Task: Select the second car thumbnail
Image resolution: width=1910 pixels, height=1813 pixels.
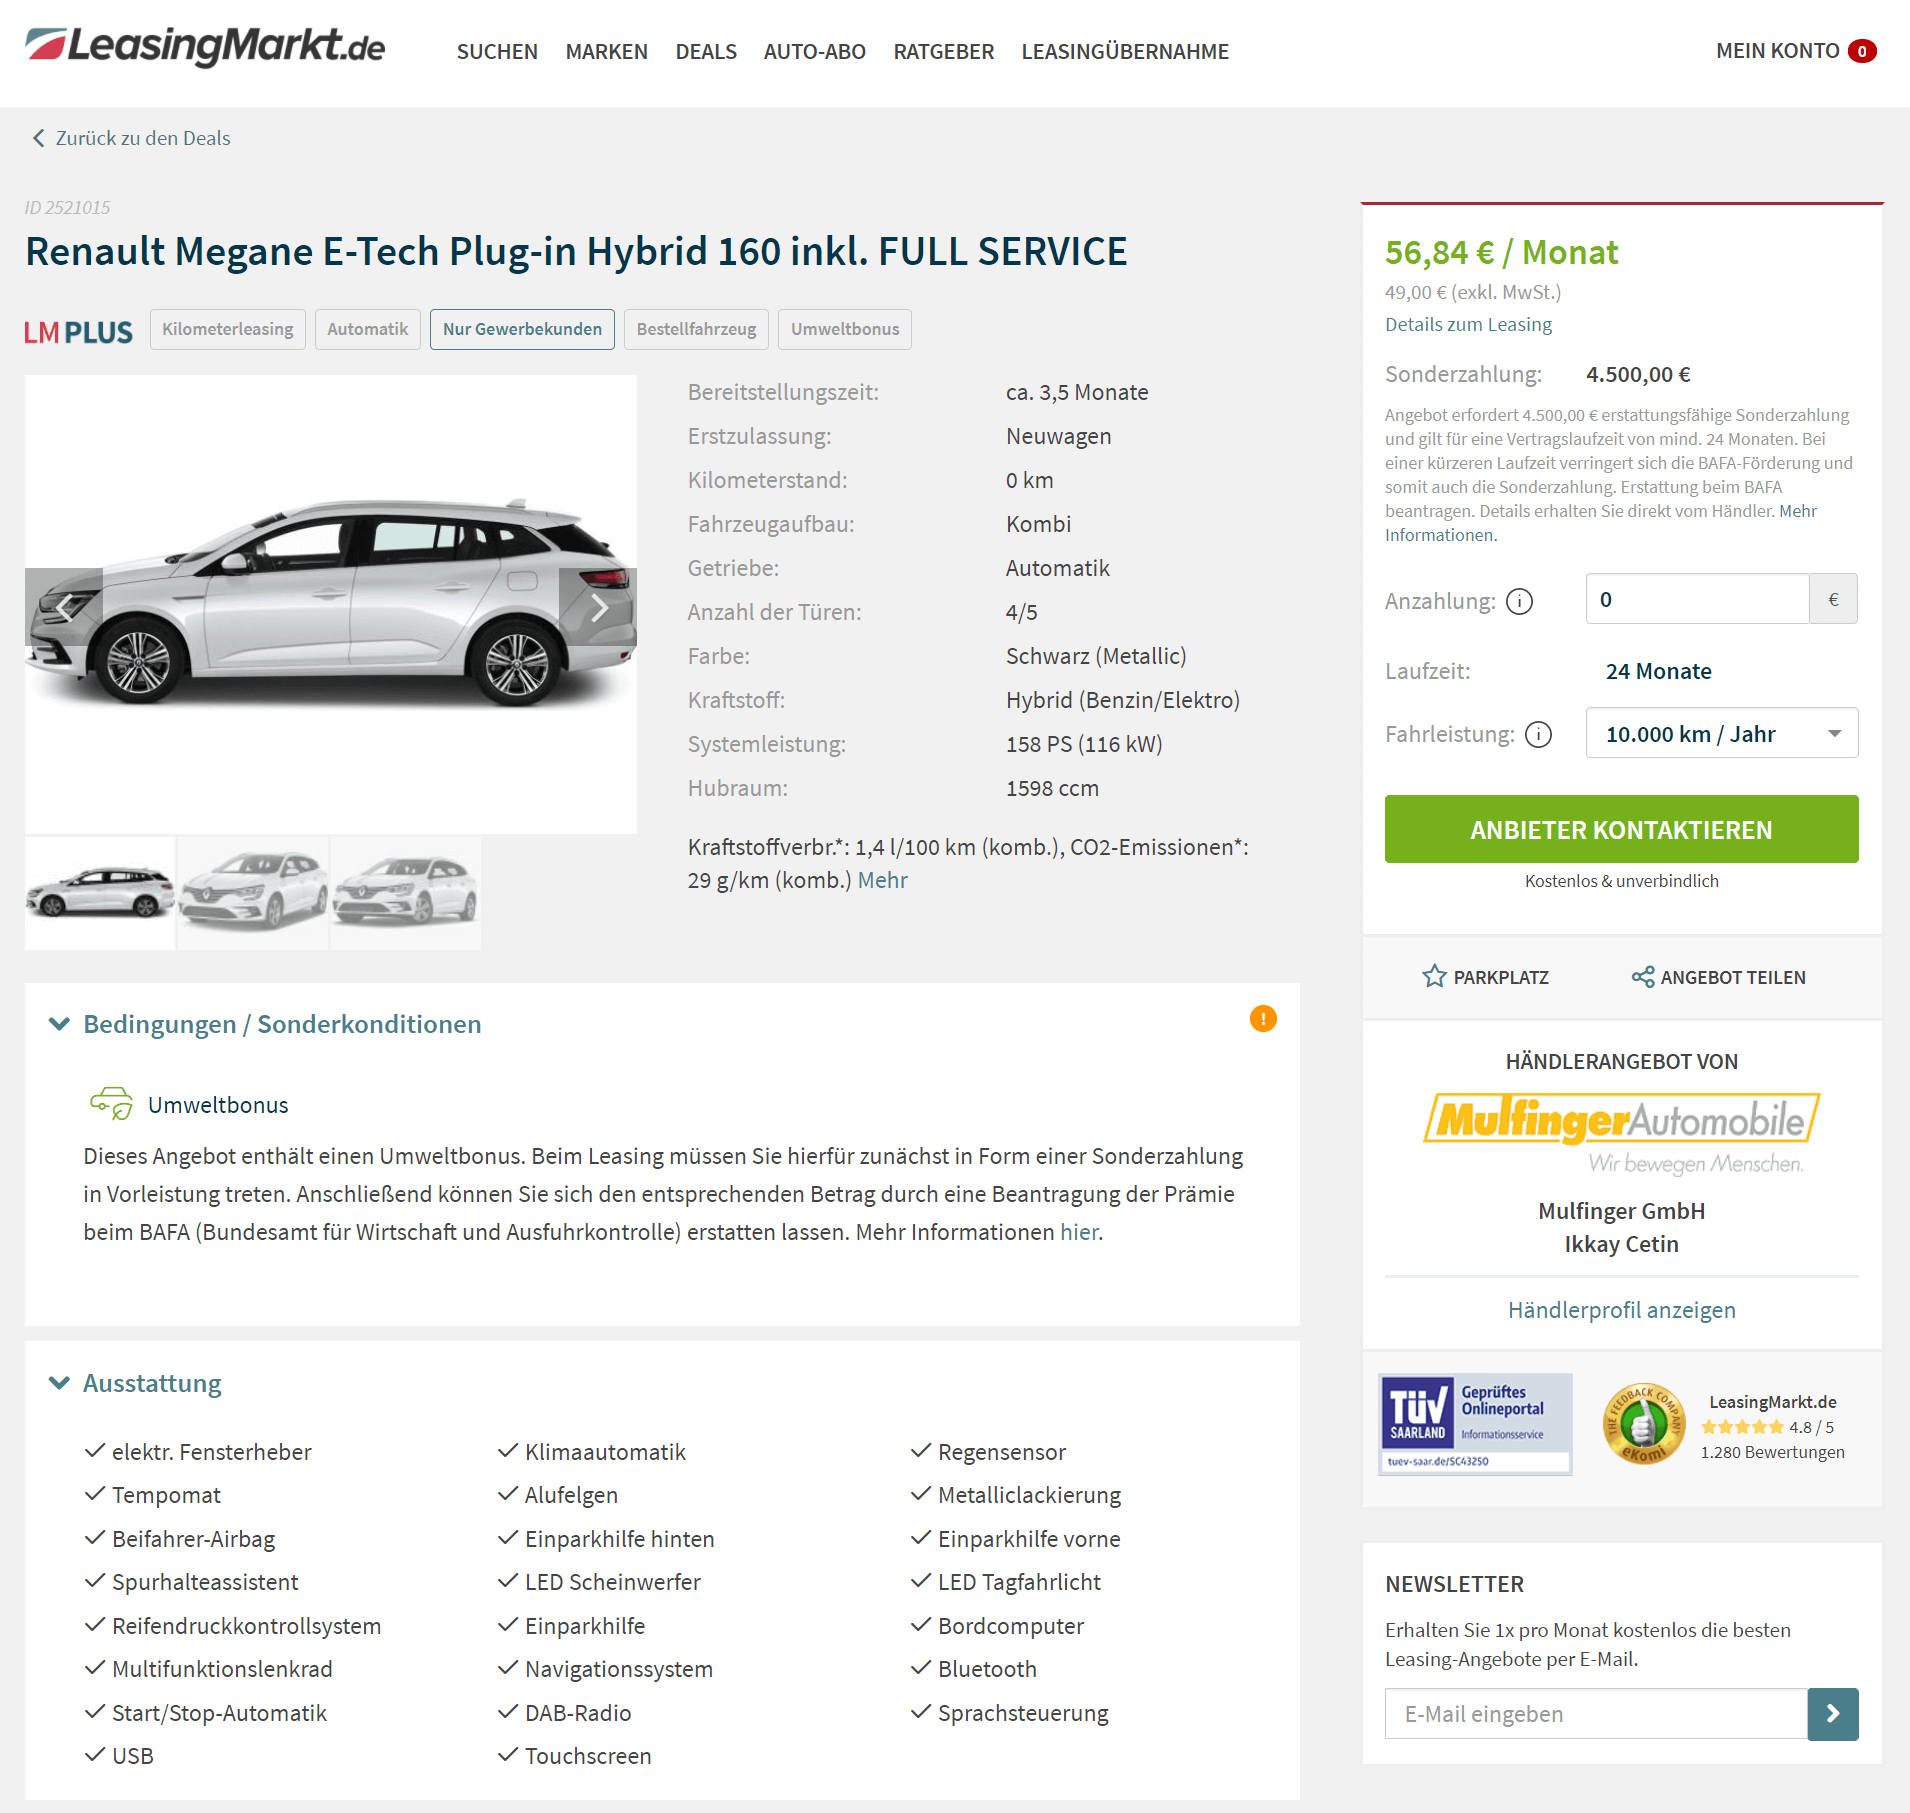Action: tap(253, 892)
